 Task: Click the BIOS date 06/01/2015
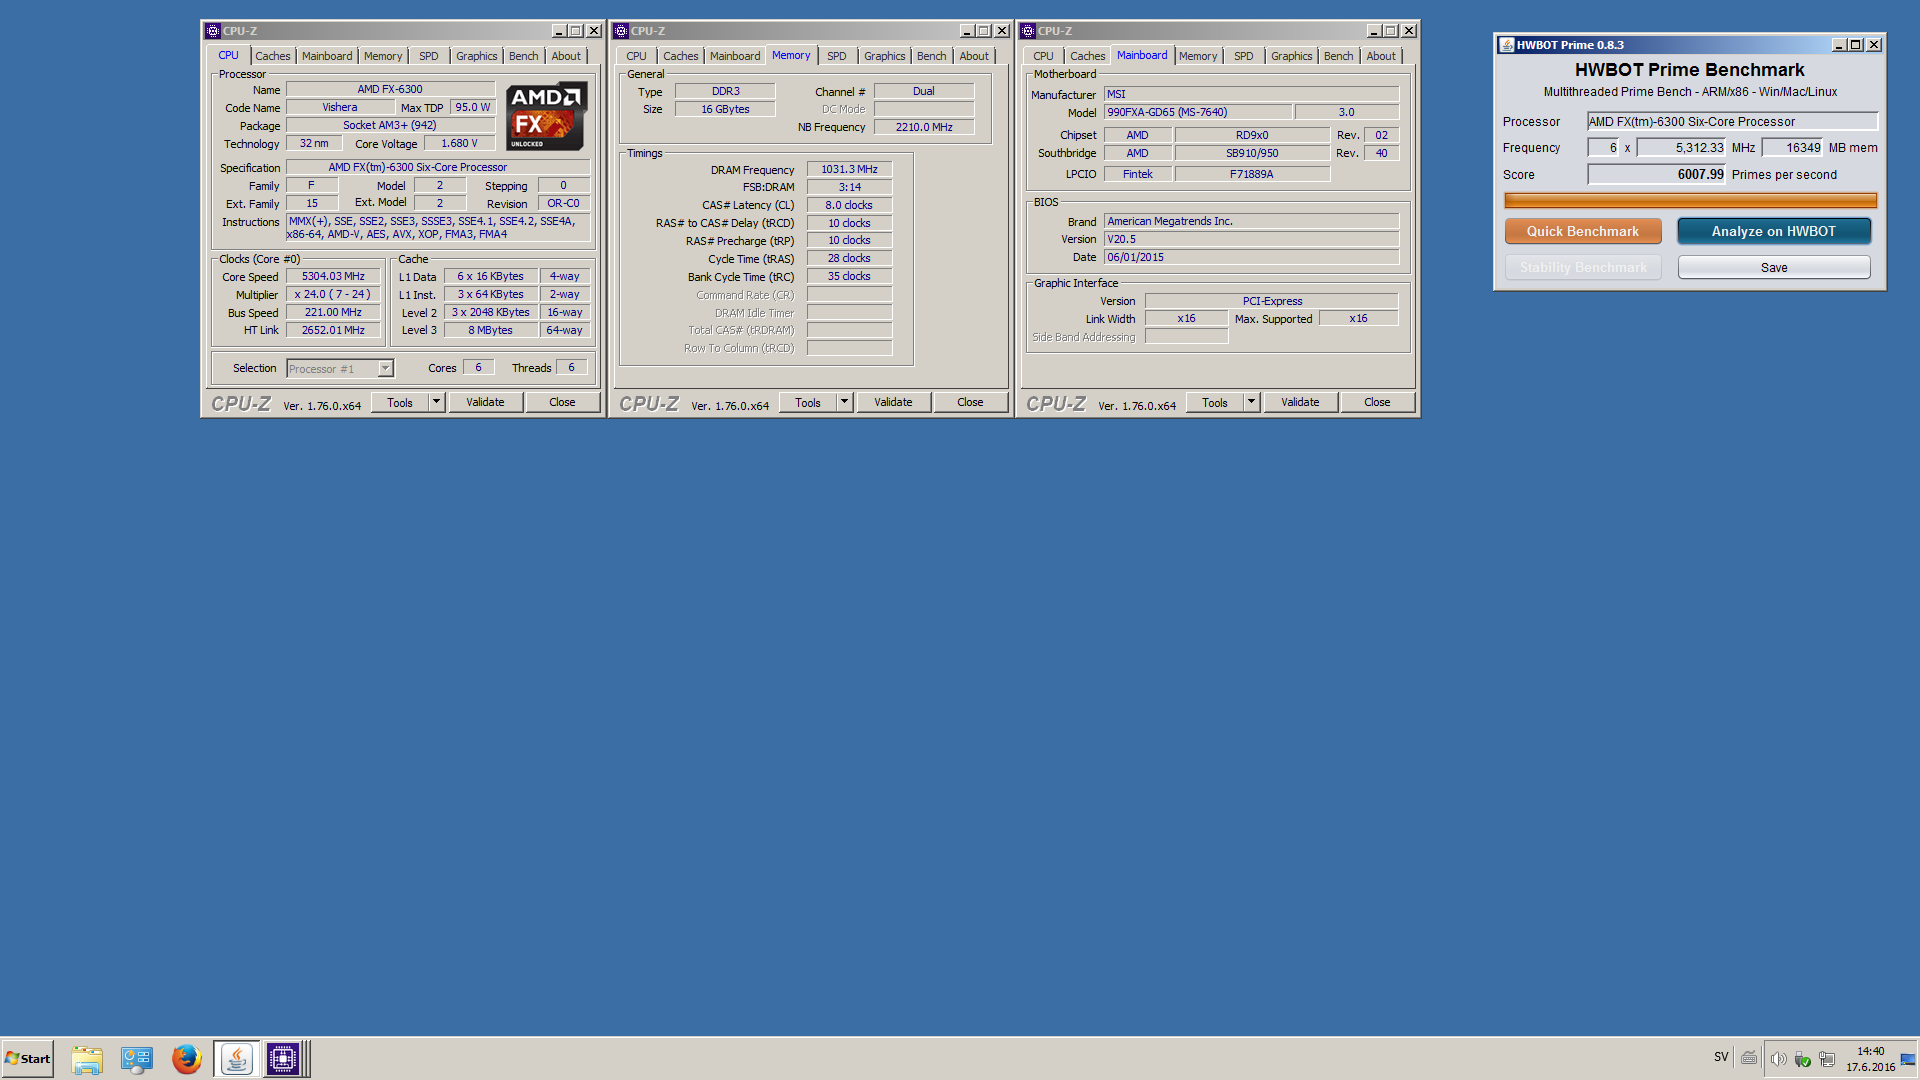(x=1251, y=257)
